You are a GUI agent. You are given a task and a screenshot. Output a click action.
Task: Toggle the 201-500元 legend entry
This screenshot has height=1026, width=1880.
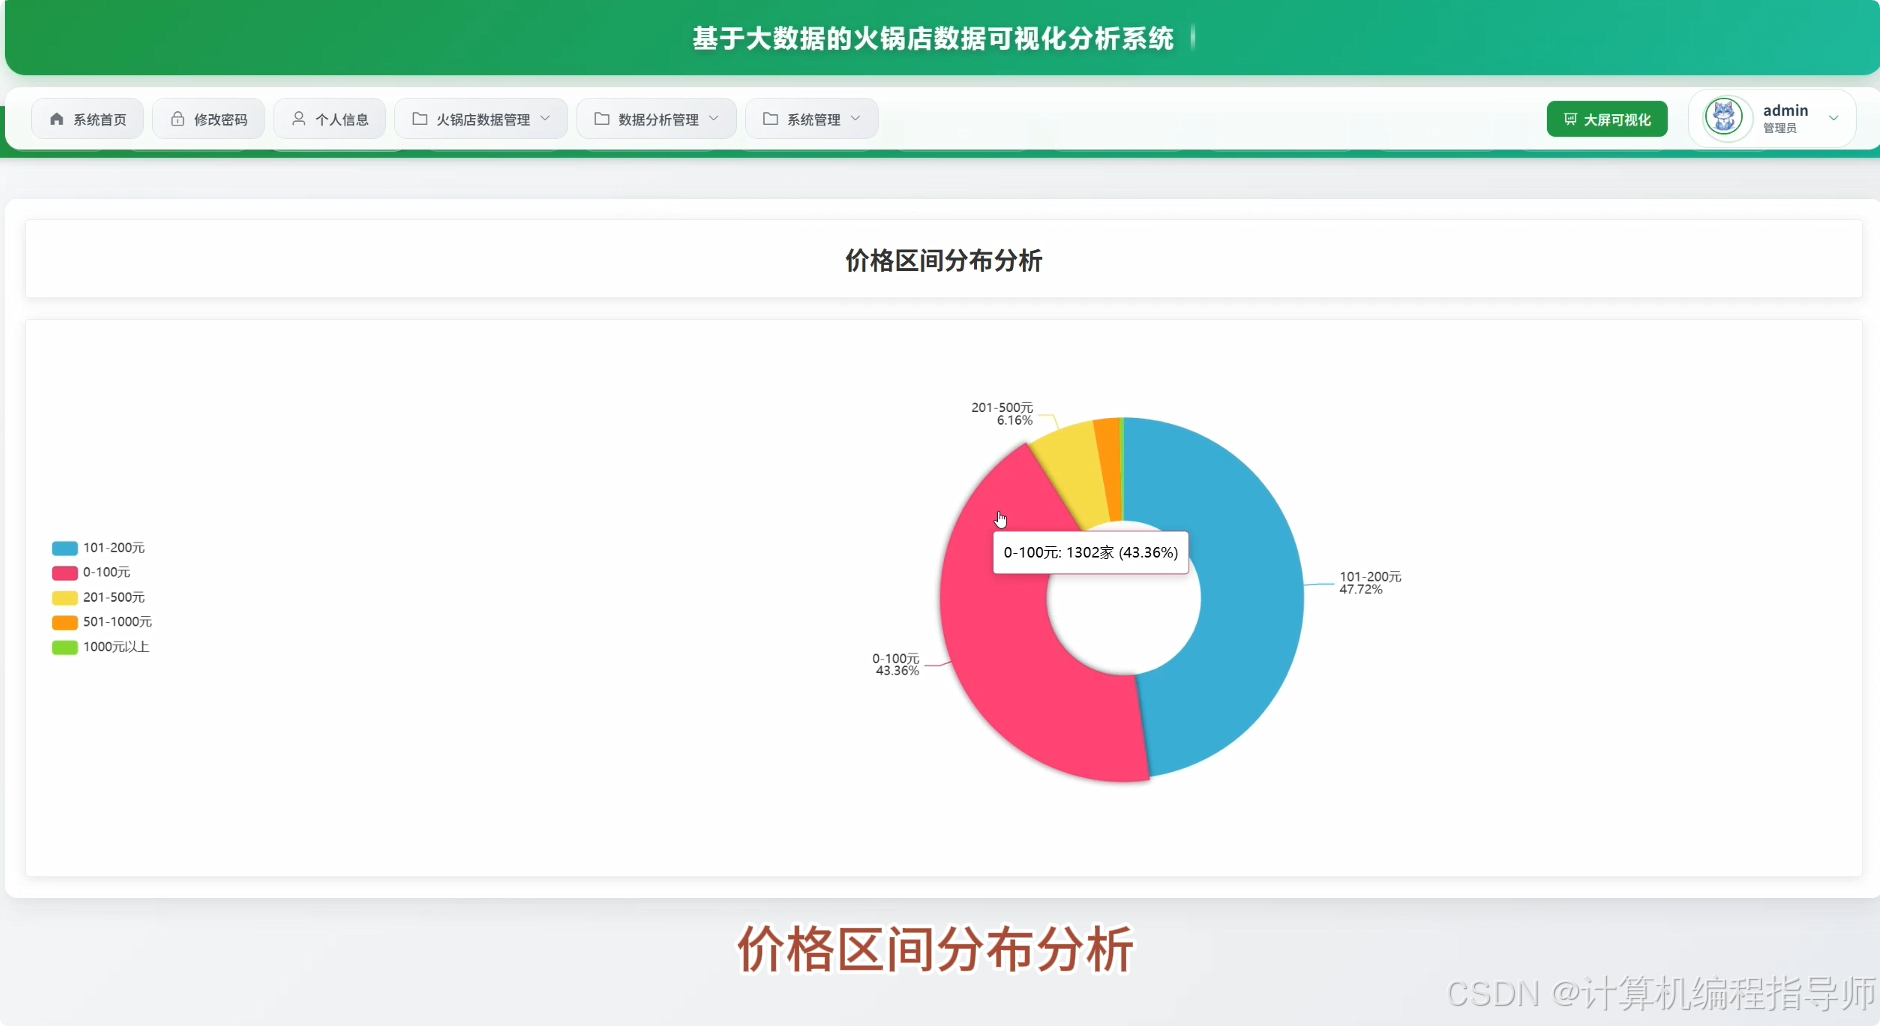[99, 597]
